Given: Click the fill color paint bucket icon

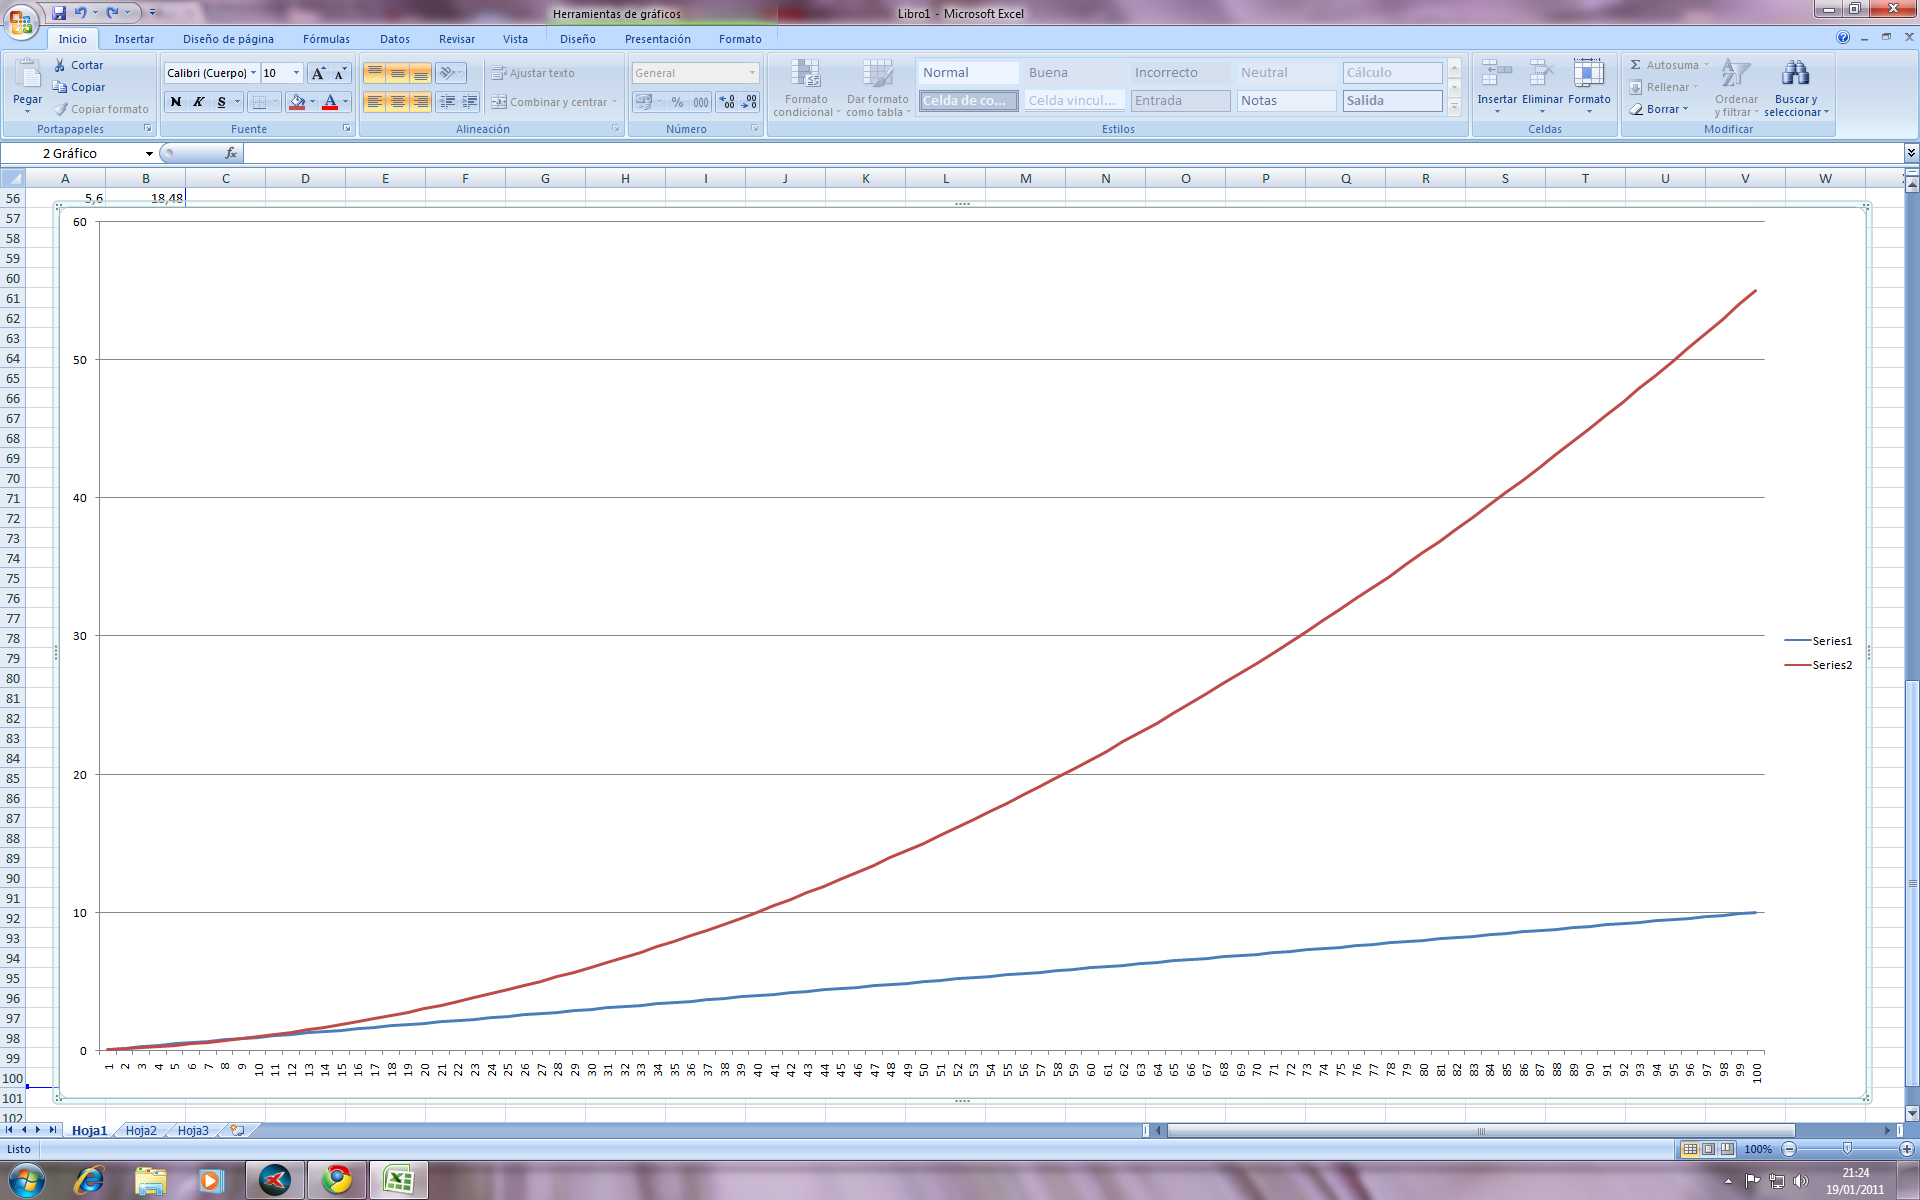Looking at the screenshot, I should tap(296, 102).
